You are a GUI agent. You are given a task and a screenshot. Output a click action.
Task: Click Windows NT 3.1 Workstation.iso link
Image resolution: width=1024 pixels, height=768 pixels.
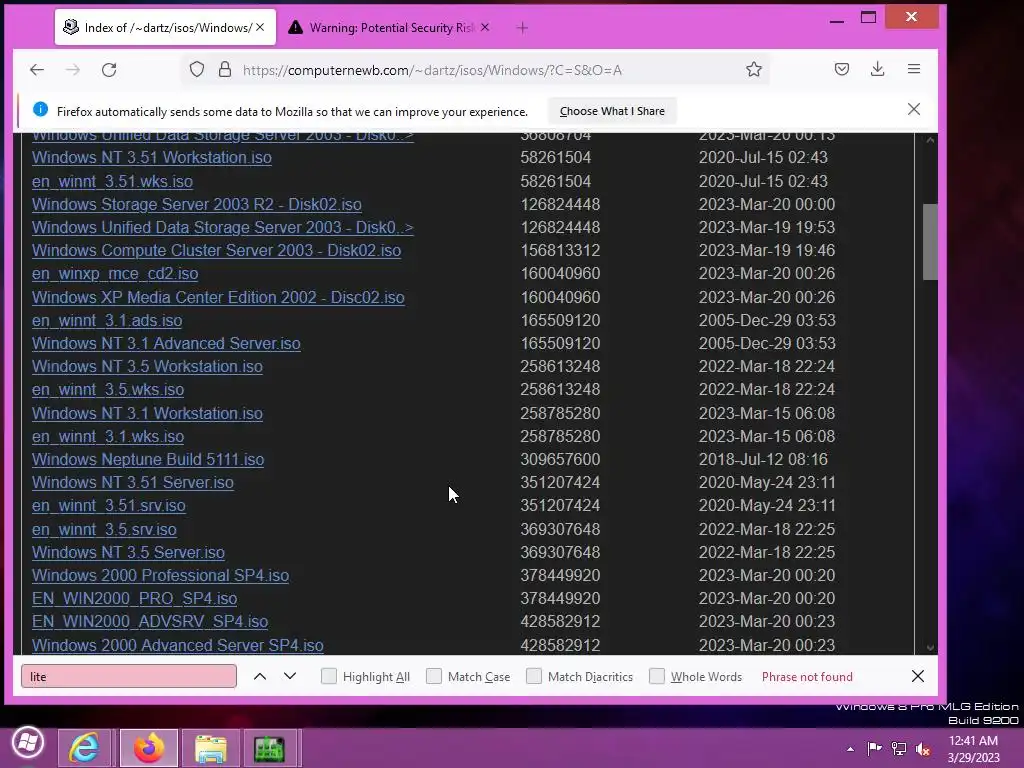tap(147, 413)
